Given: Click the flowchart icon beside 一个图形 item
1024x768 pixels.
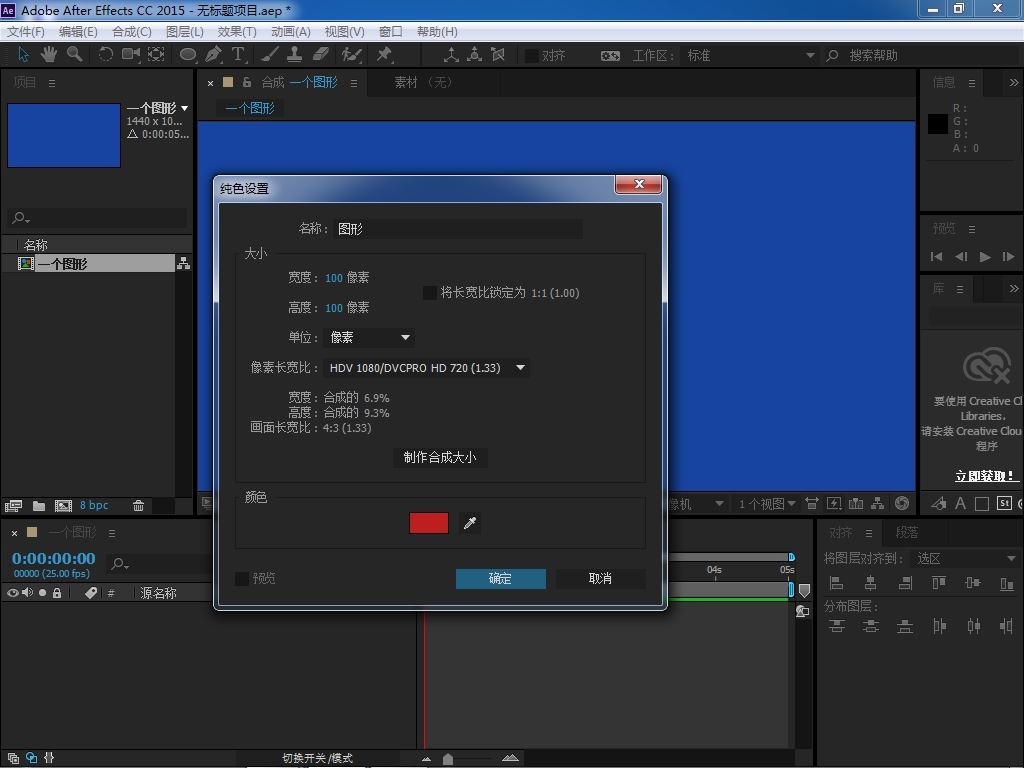Looking at the screenshot, I should coord(184,263).
